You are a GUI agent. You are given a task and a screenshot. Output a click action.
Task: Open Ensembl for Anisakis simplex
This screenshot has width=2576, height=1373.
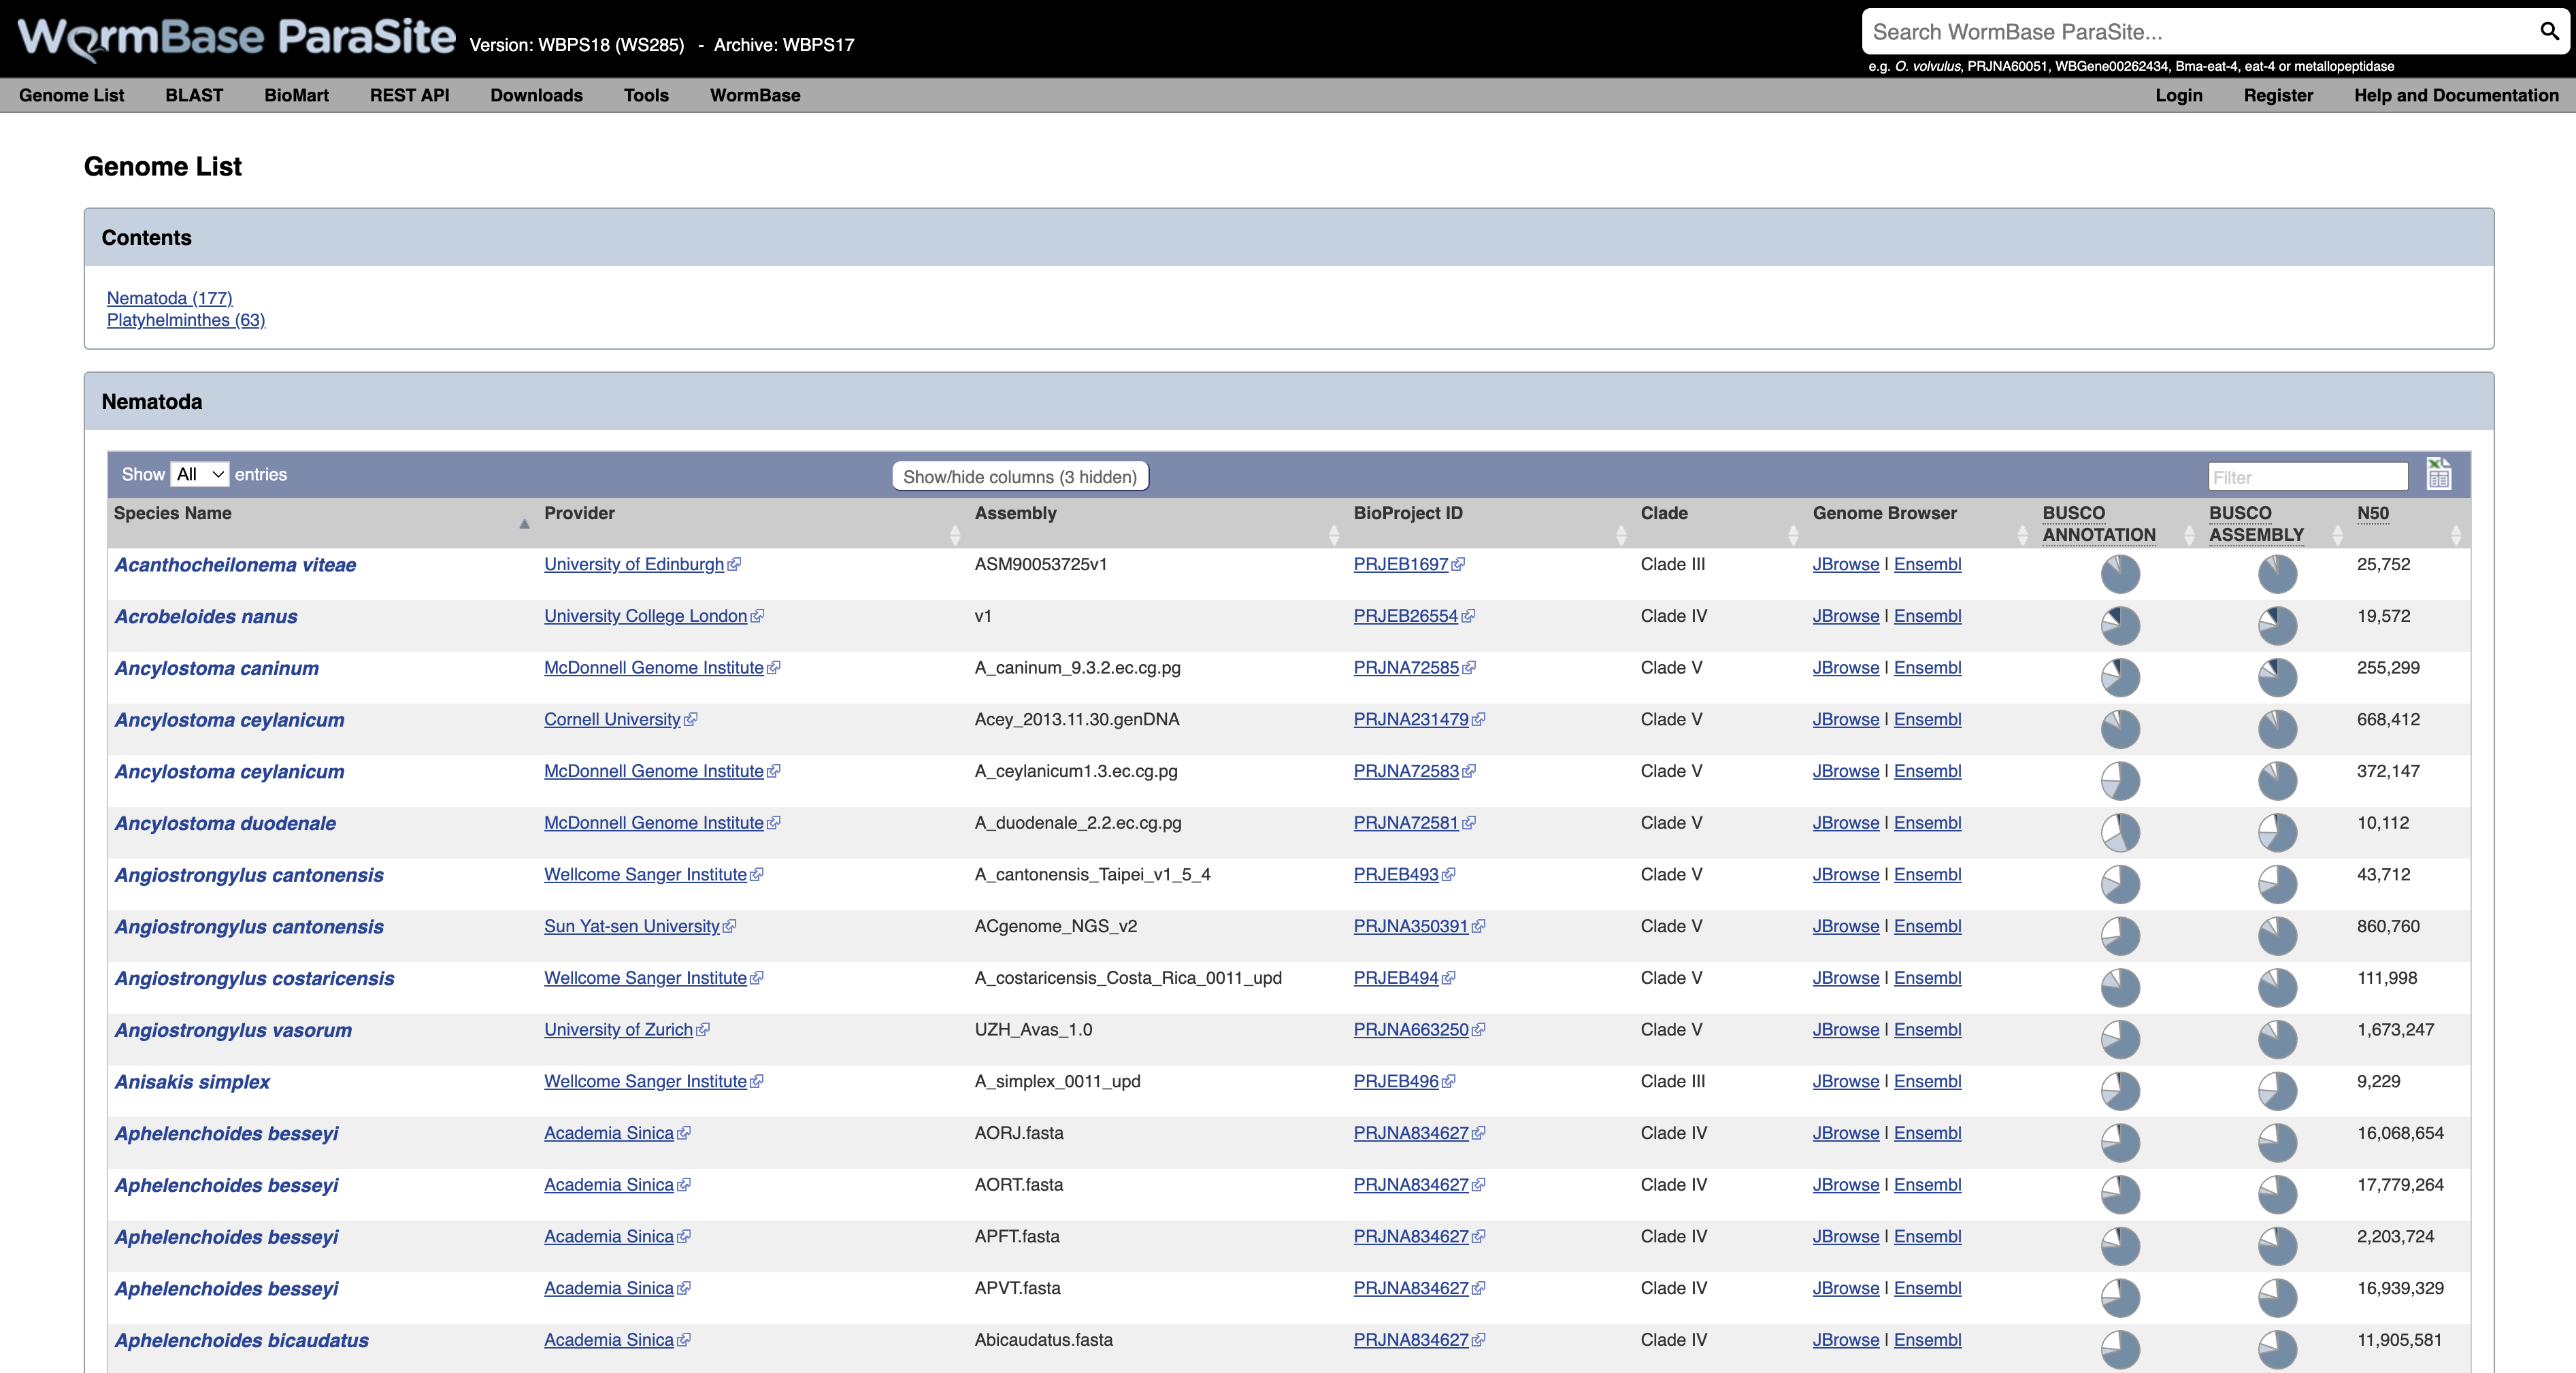tap(1927, 1082)
